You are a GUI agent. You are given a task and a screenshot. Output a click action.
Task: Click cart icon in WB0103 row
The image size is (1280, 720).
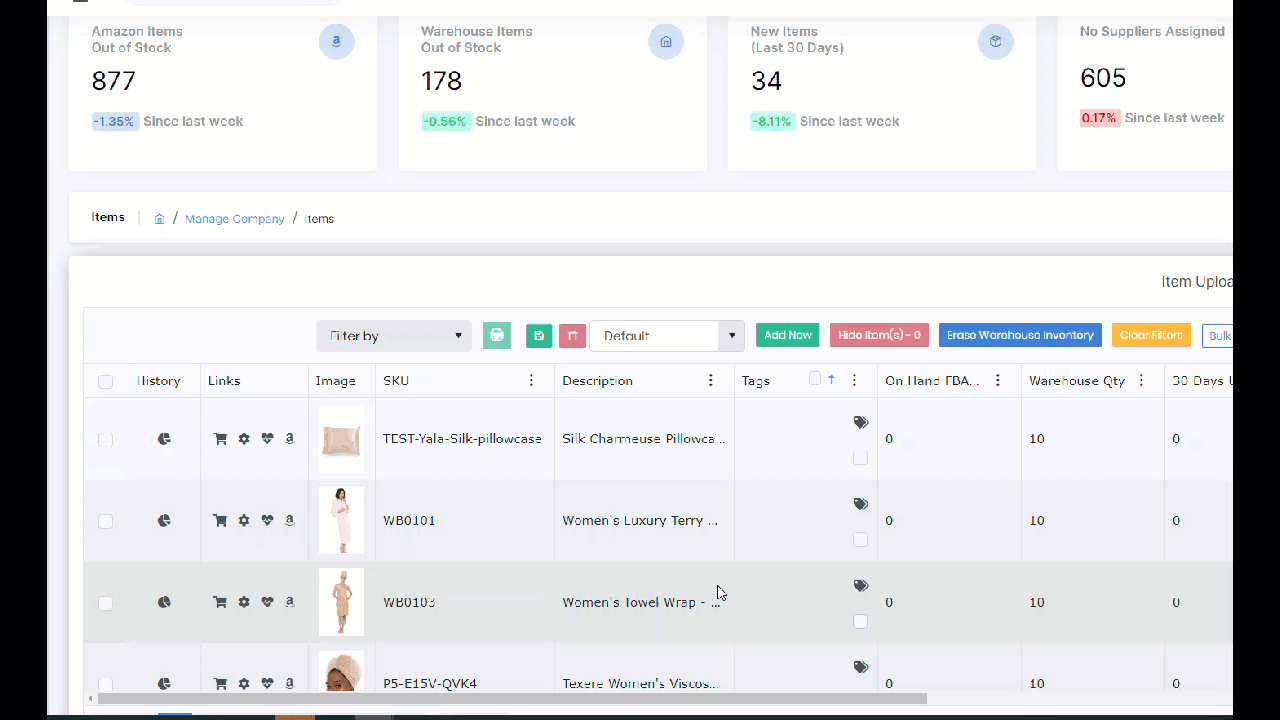click(x=220, y=602)
